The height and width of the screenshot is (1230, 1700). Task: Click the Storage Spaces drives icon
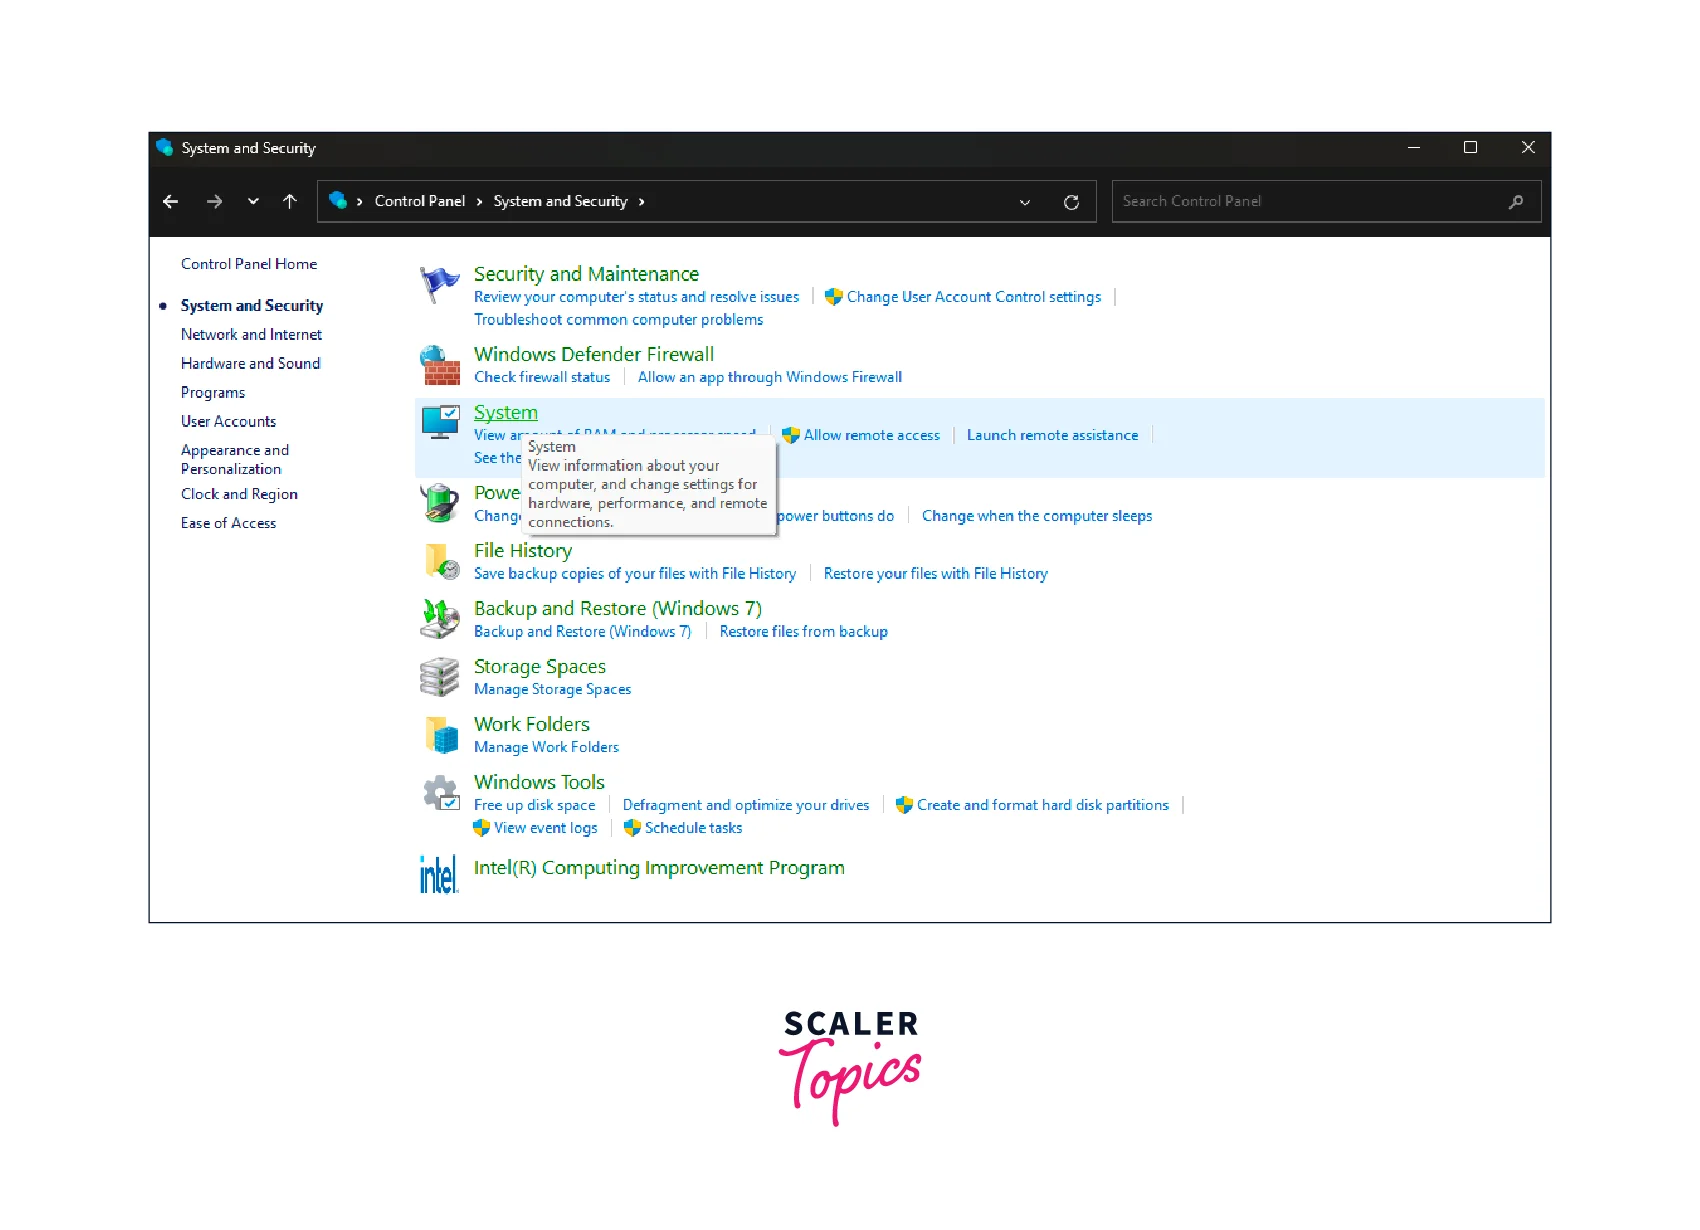coord(439,677)
